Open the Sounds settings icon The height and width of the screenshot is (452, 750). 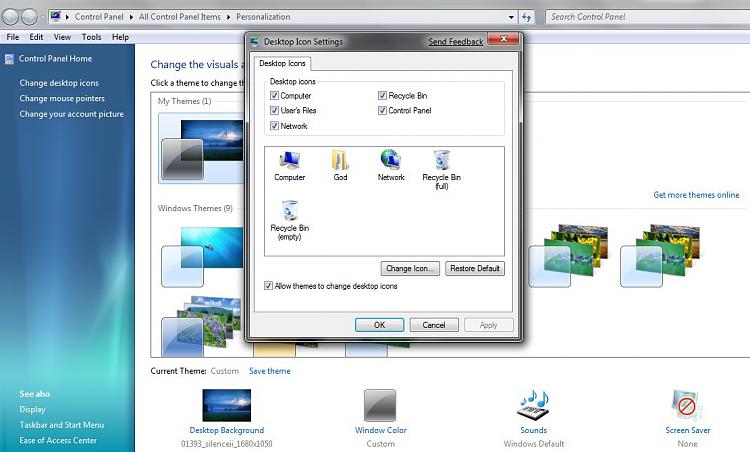click(x=534, y=405)
